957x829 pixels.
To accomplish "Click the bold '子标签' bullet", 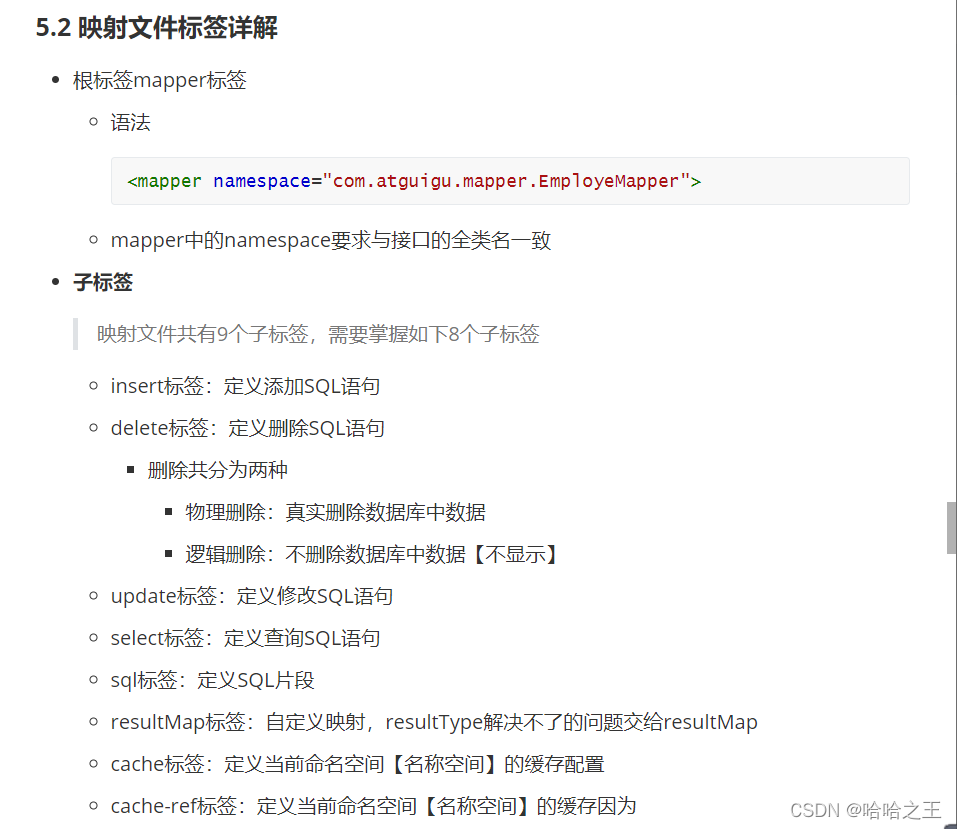I will coord(103,282).
